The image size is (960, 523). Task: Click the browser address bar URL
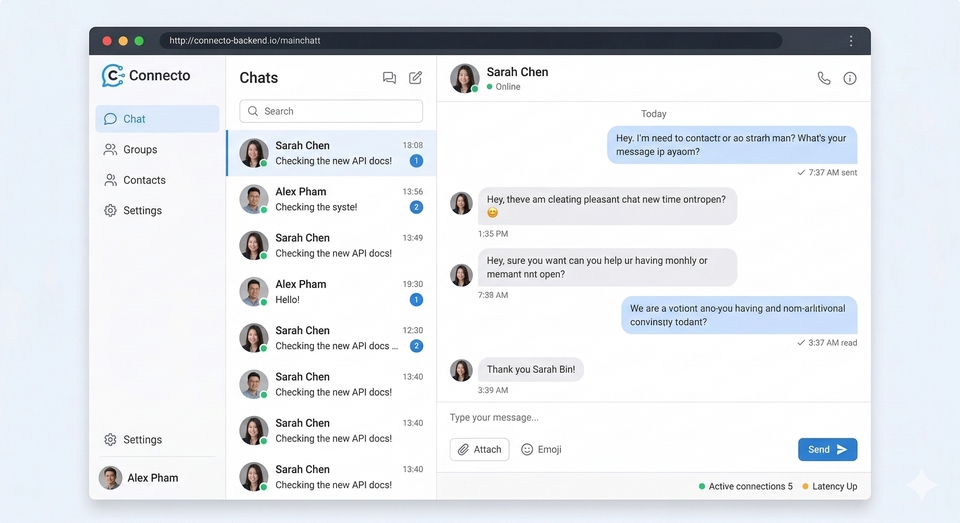pos(245,41)
